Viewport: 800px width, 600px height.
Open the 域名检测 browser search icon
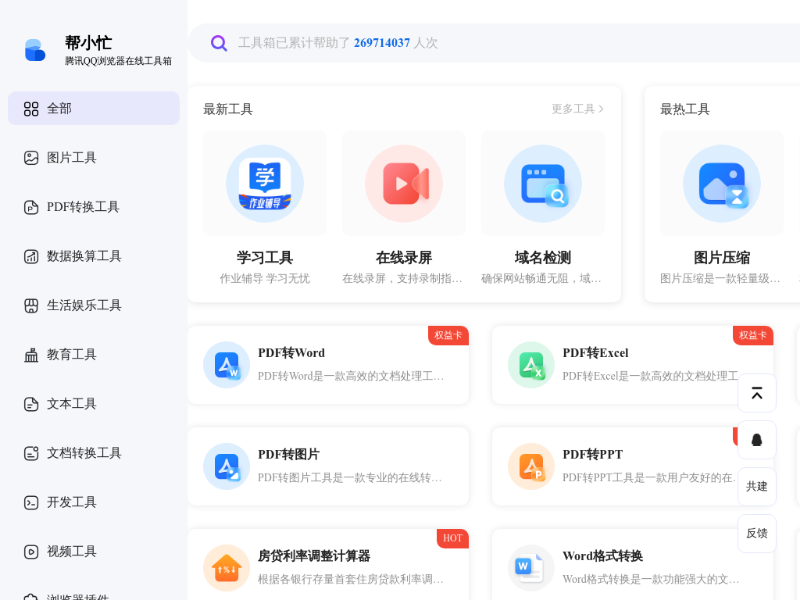[x=543, y=184]
